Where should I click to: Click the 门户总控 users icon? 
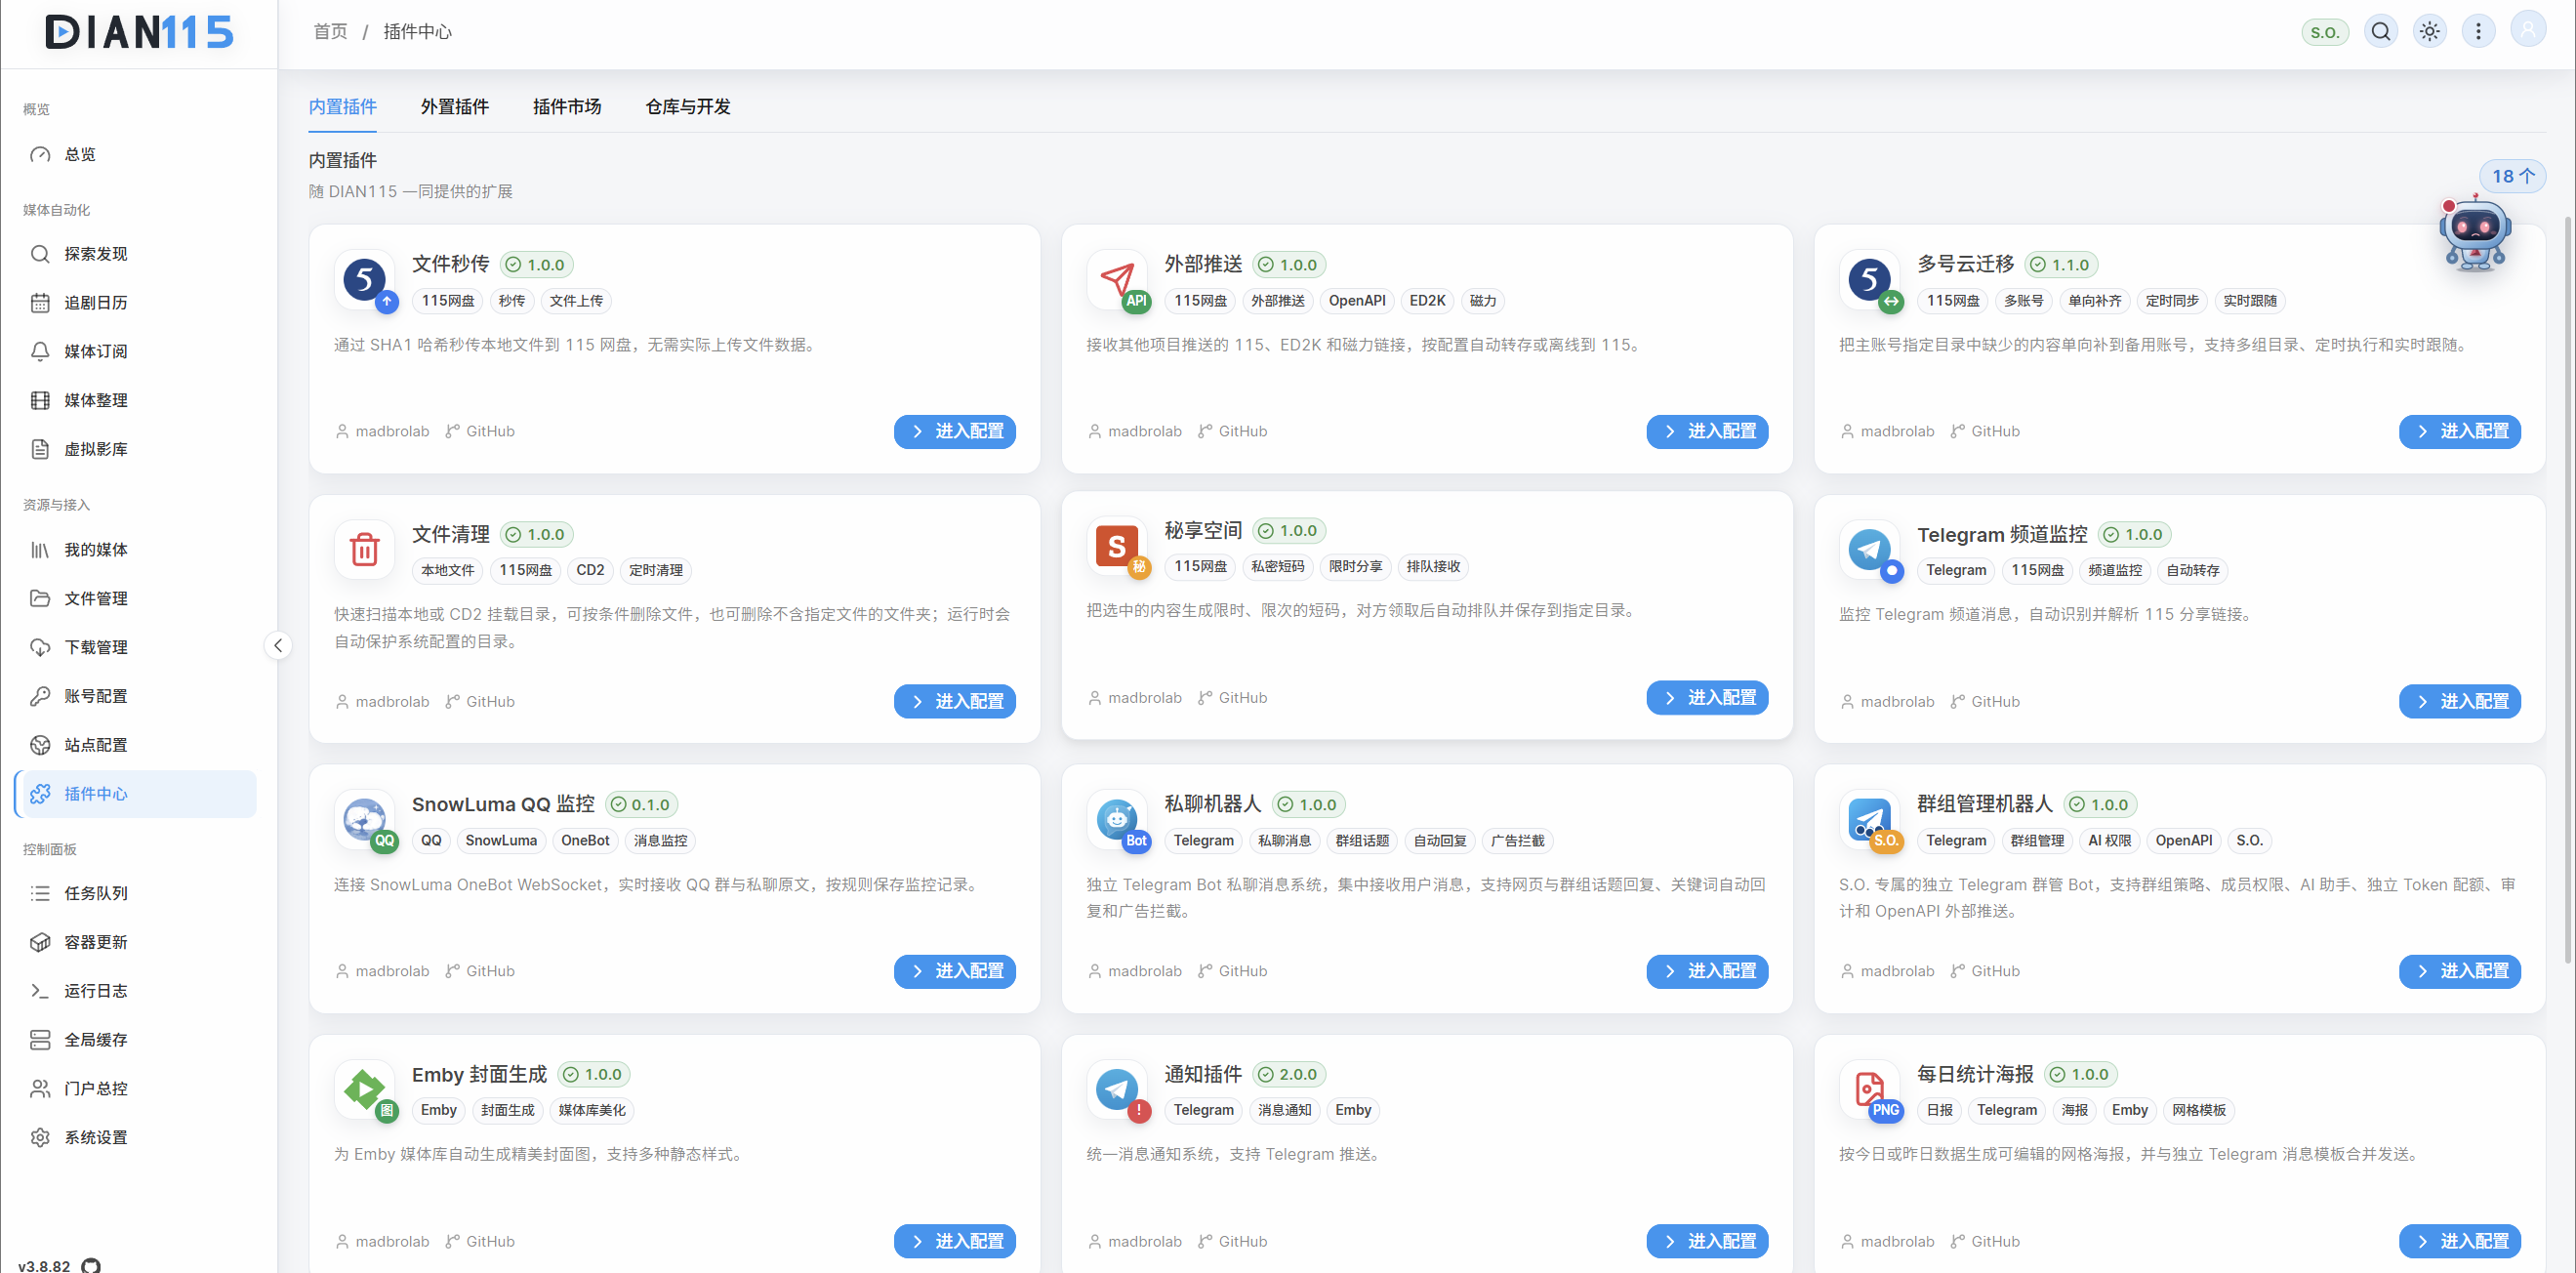(40, 1088)
